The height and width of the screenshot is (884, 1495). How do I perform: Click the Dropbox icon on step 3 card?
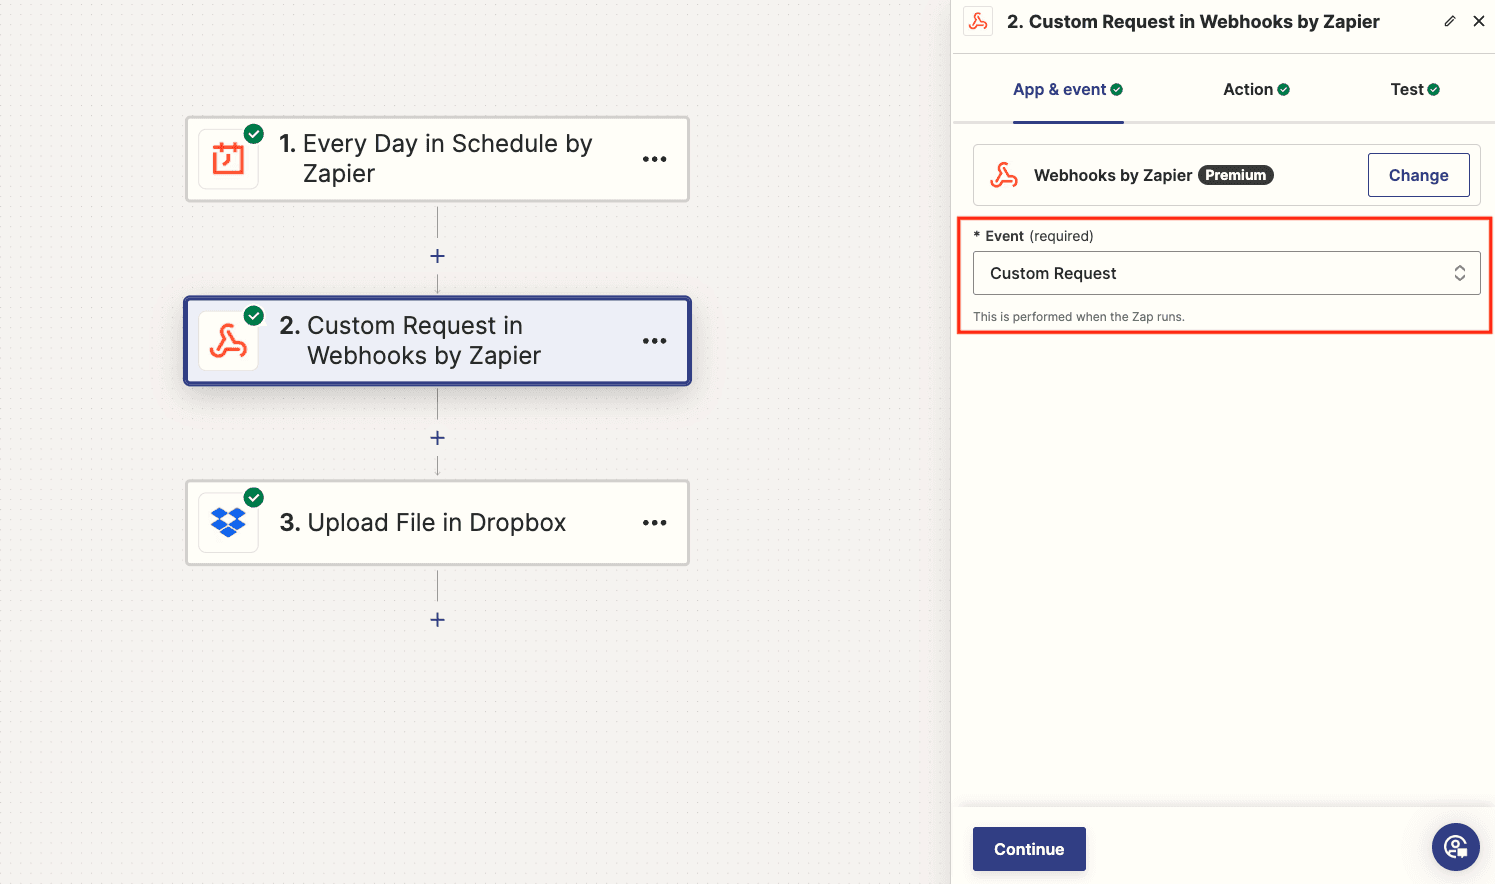(228, 522)
